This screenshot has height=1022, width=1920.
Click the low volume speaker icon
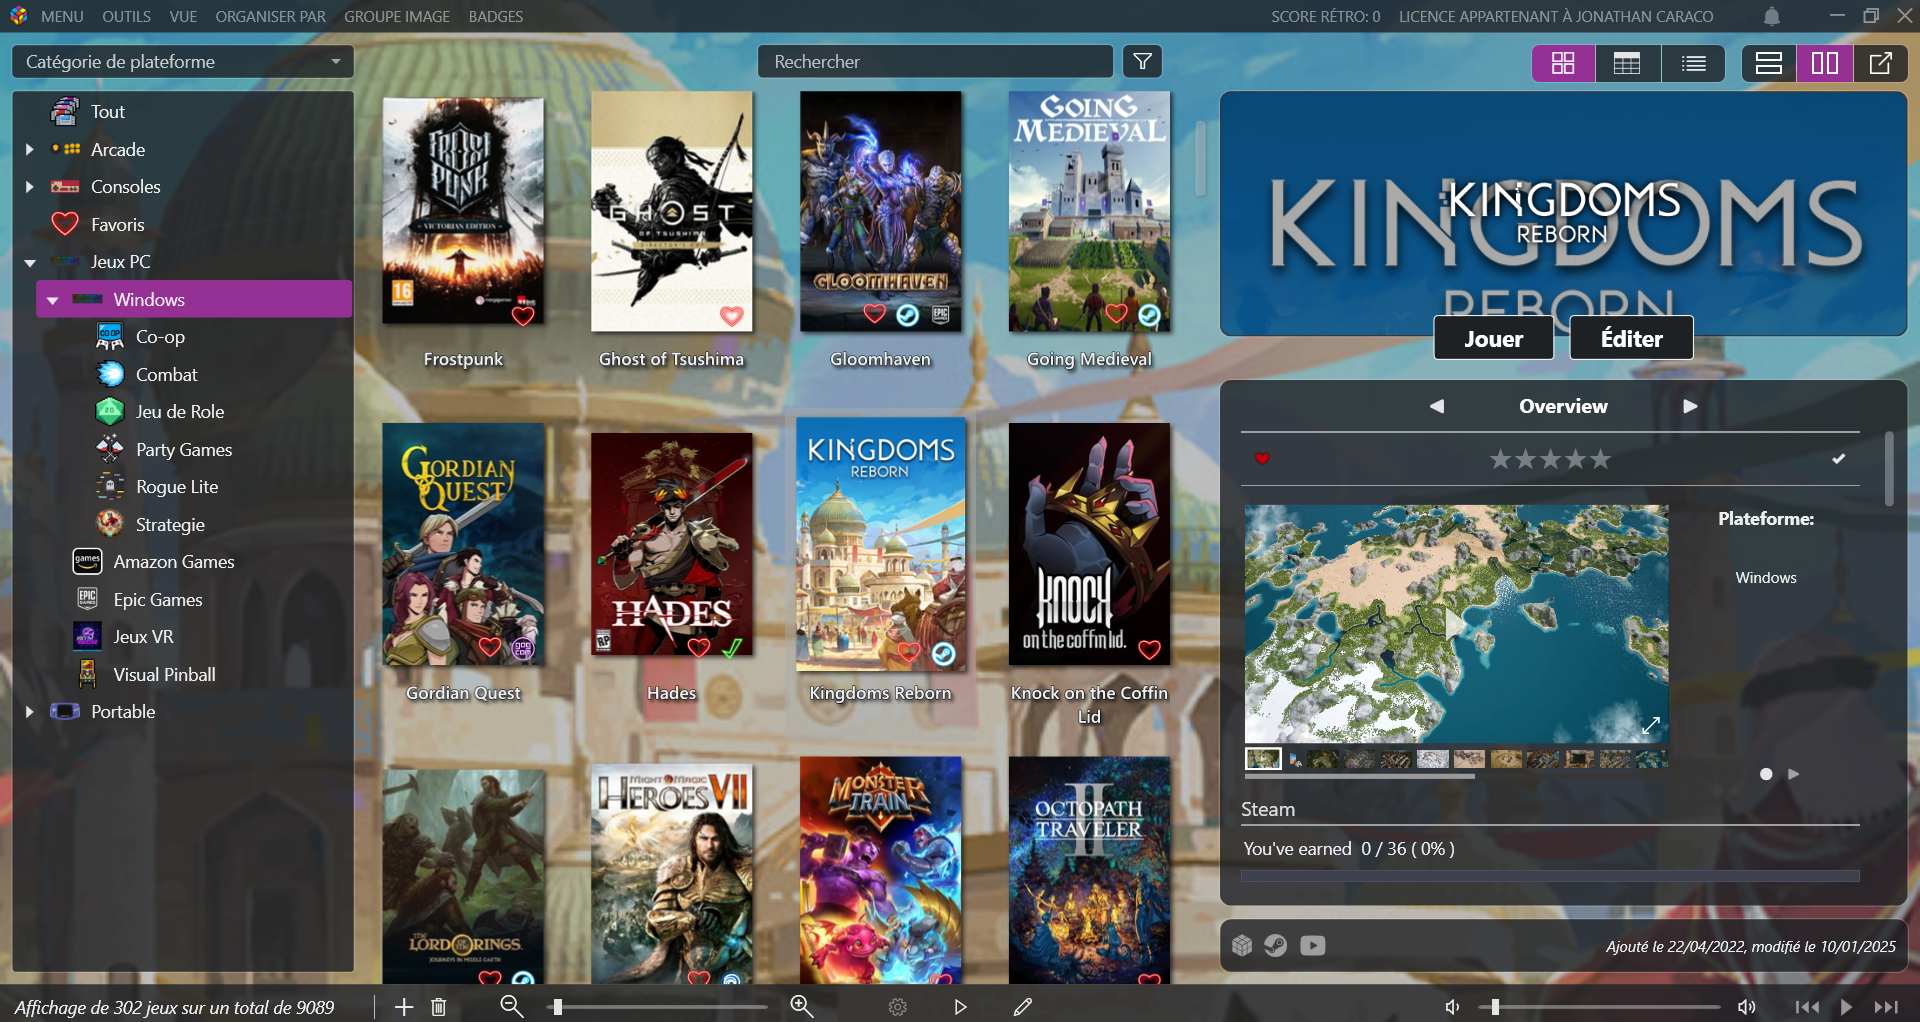point(1452,1007)
